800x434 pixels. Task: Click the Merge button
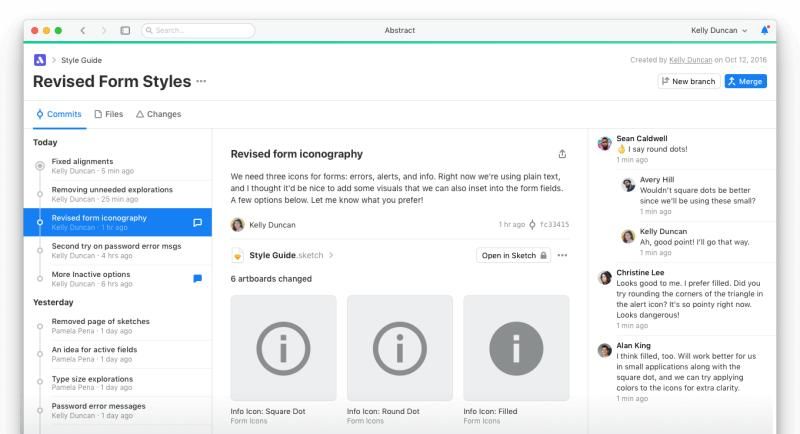745,81
